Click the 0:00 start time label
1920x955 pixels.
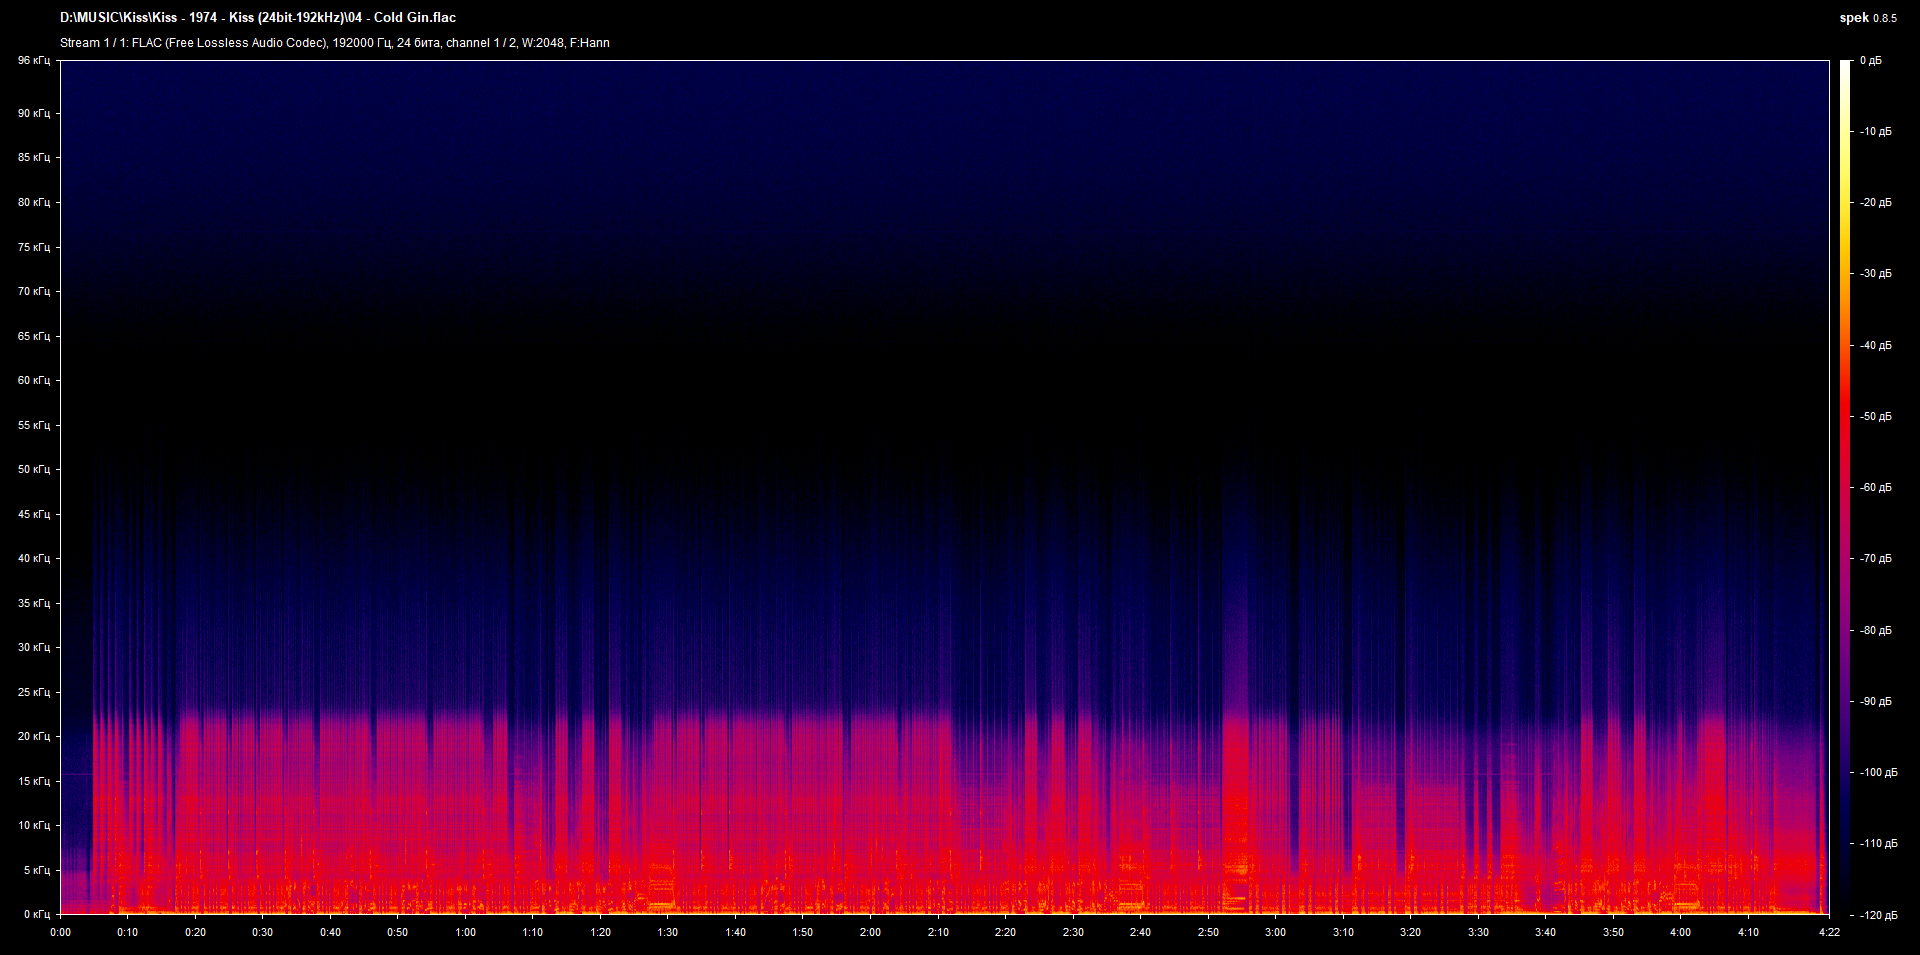tap(60, 932)
